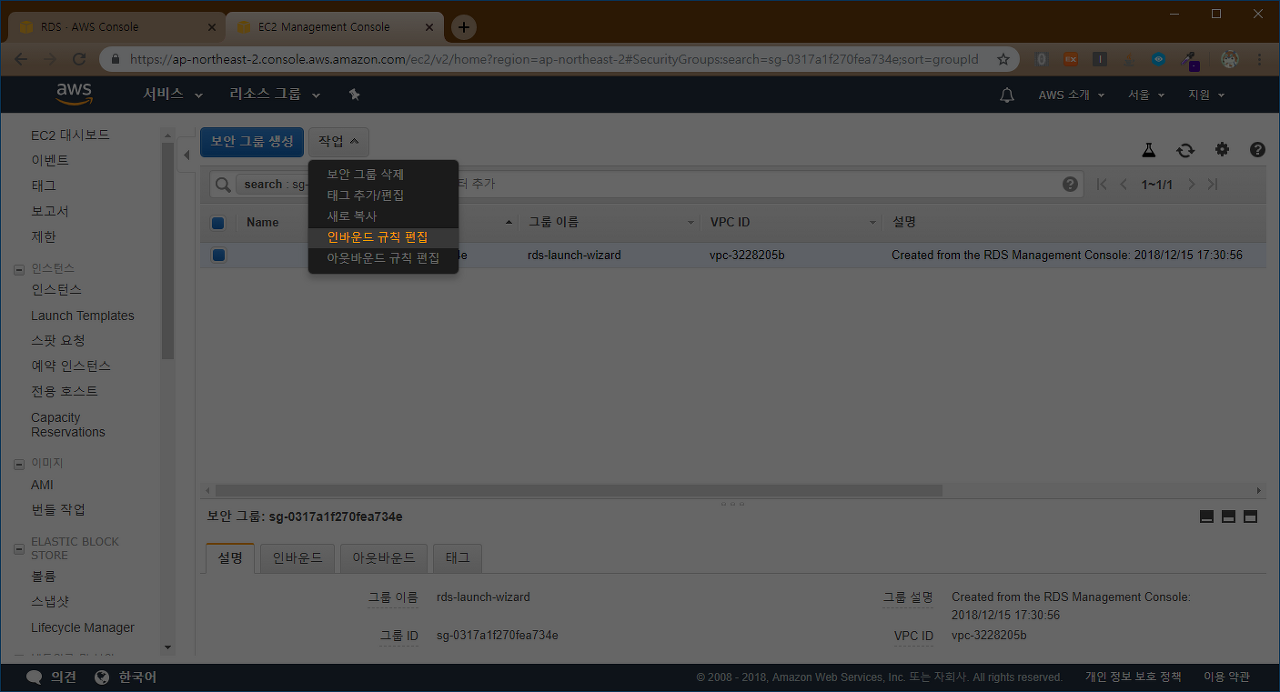Maximize the details pane layout icon
The width and height of the screenshot is (1280, 692).
coord(1250,517)
